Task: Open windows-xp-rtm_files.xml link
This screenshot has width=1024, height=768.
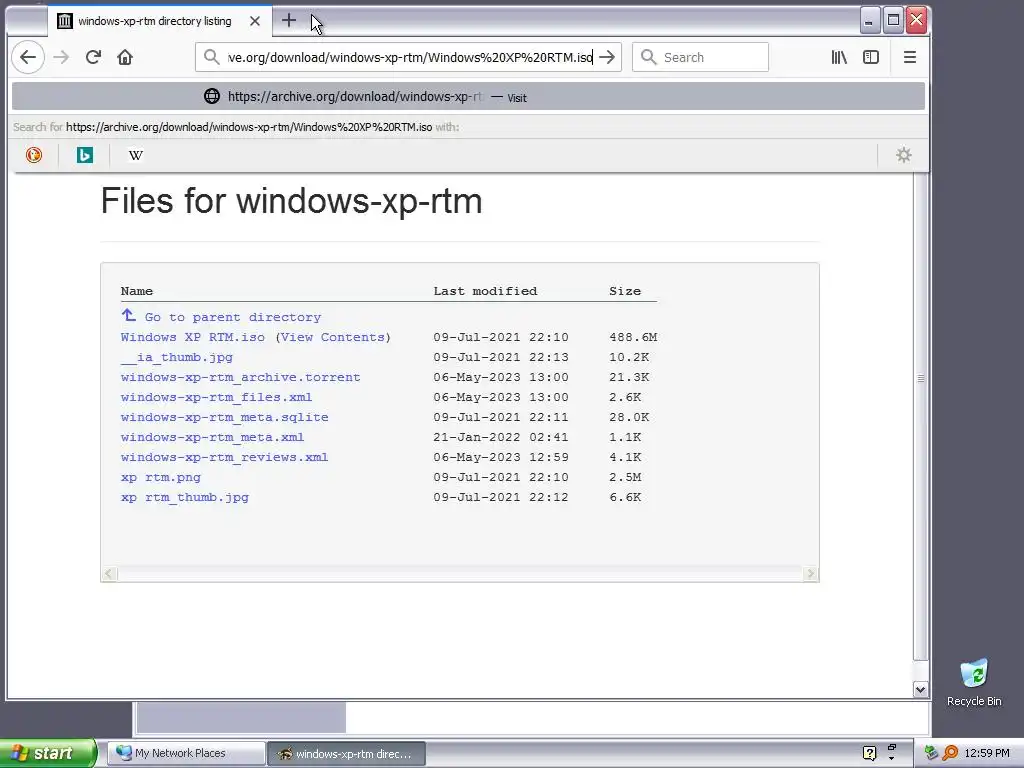Action: point(216,398)
